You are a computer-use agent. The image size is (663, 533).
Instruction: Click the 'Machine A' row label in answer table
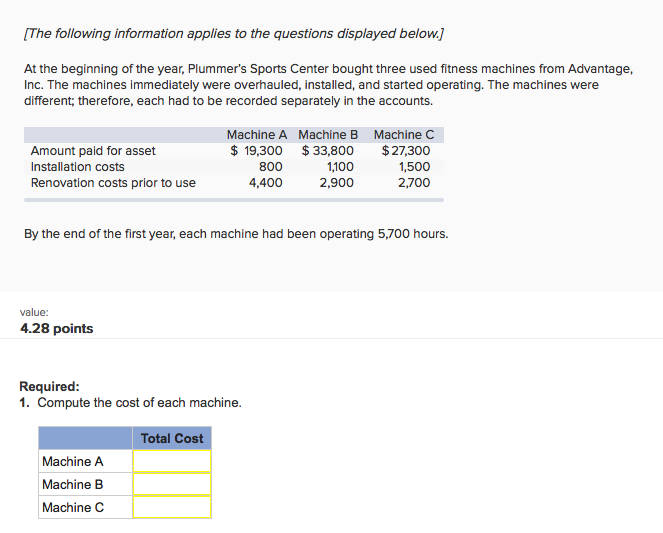(x=73, y=461)
